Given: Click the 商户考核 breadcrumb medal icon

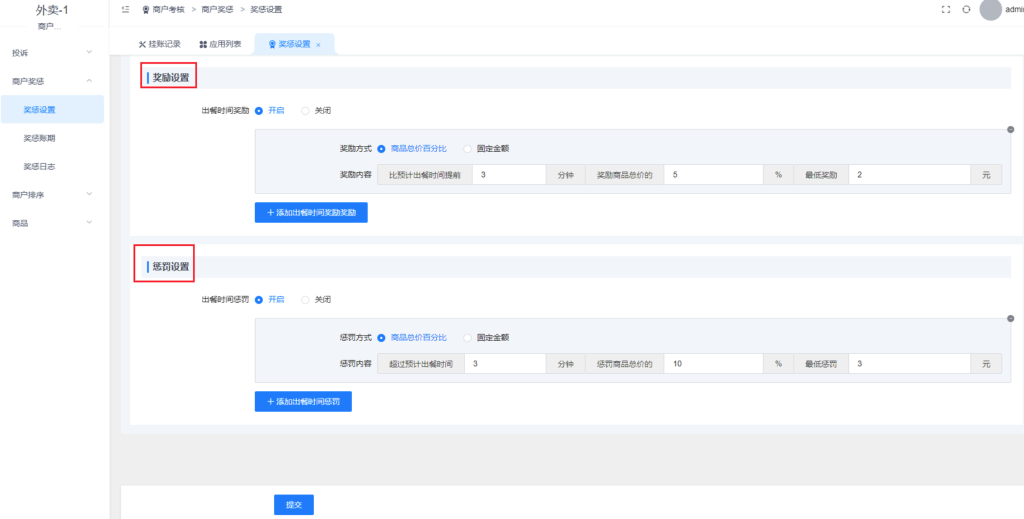Looking at the screenshot, I should click(146, 9).
